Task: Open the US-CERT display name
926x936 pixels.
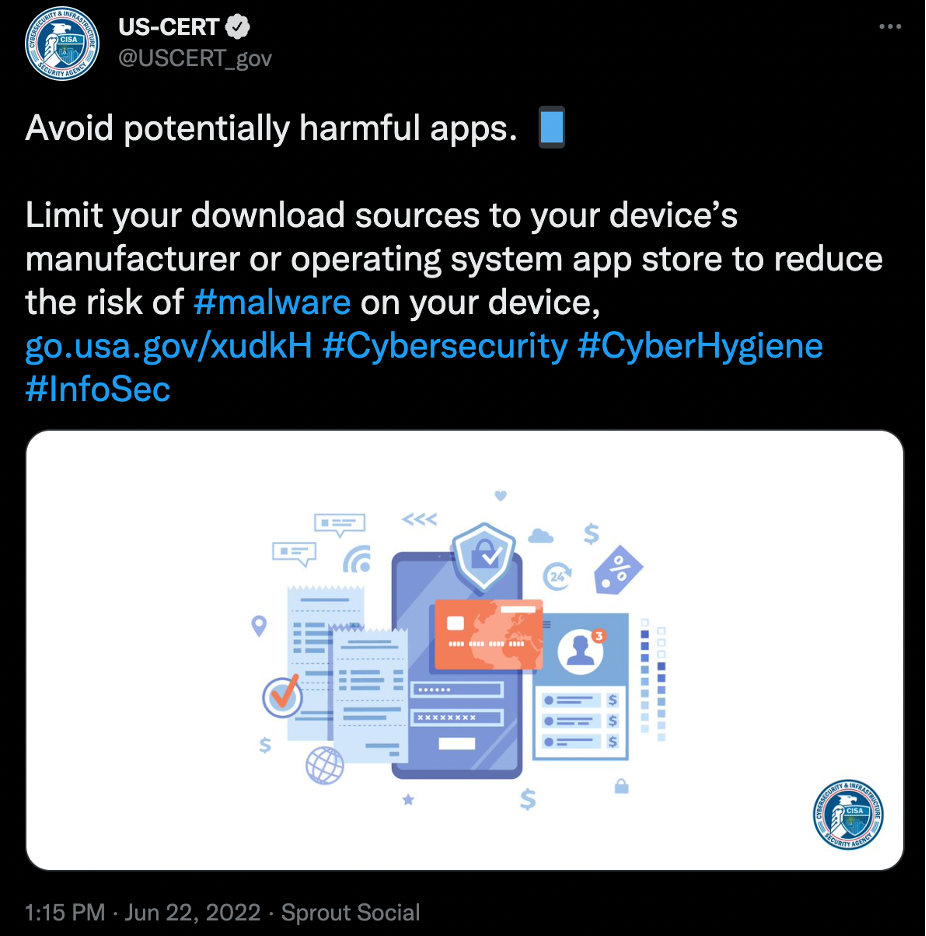Action: 169,27
